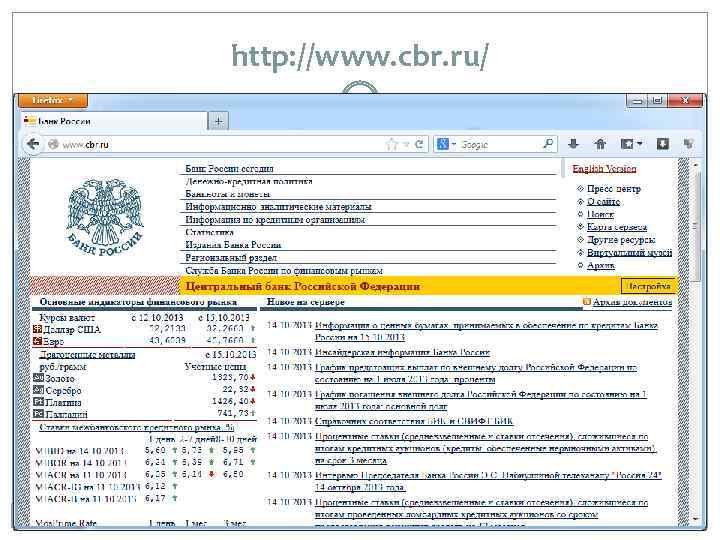Go to Firefox Home page icon
Image resolution: width=720 pixels, height=540 pixels.
click(x=600, y=144)
